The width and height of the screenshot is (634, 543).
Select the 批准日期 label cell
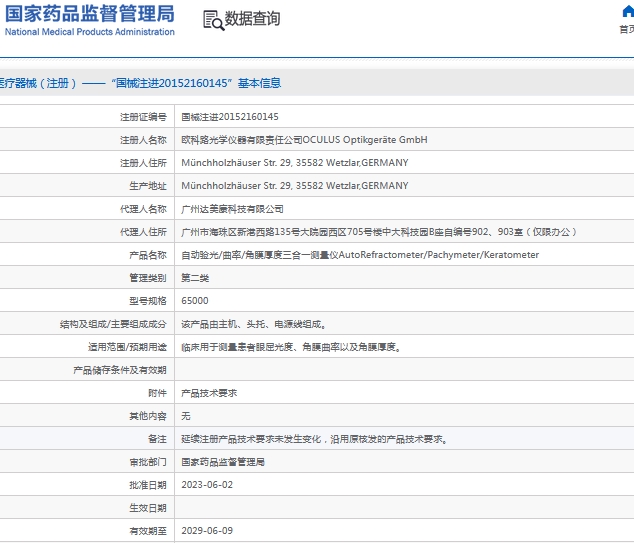(x=148, y=485)
